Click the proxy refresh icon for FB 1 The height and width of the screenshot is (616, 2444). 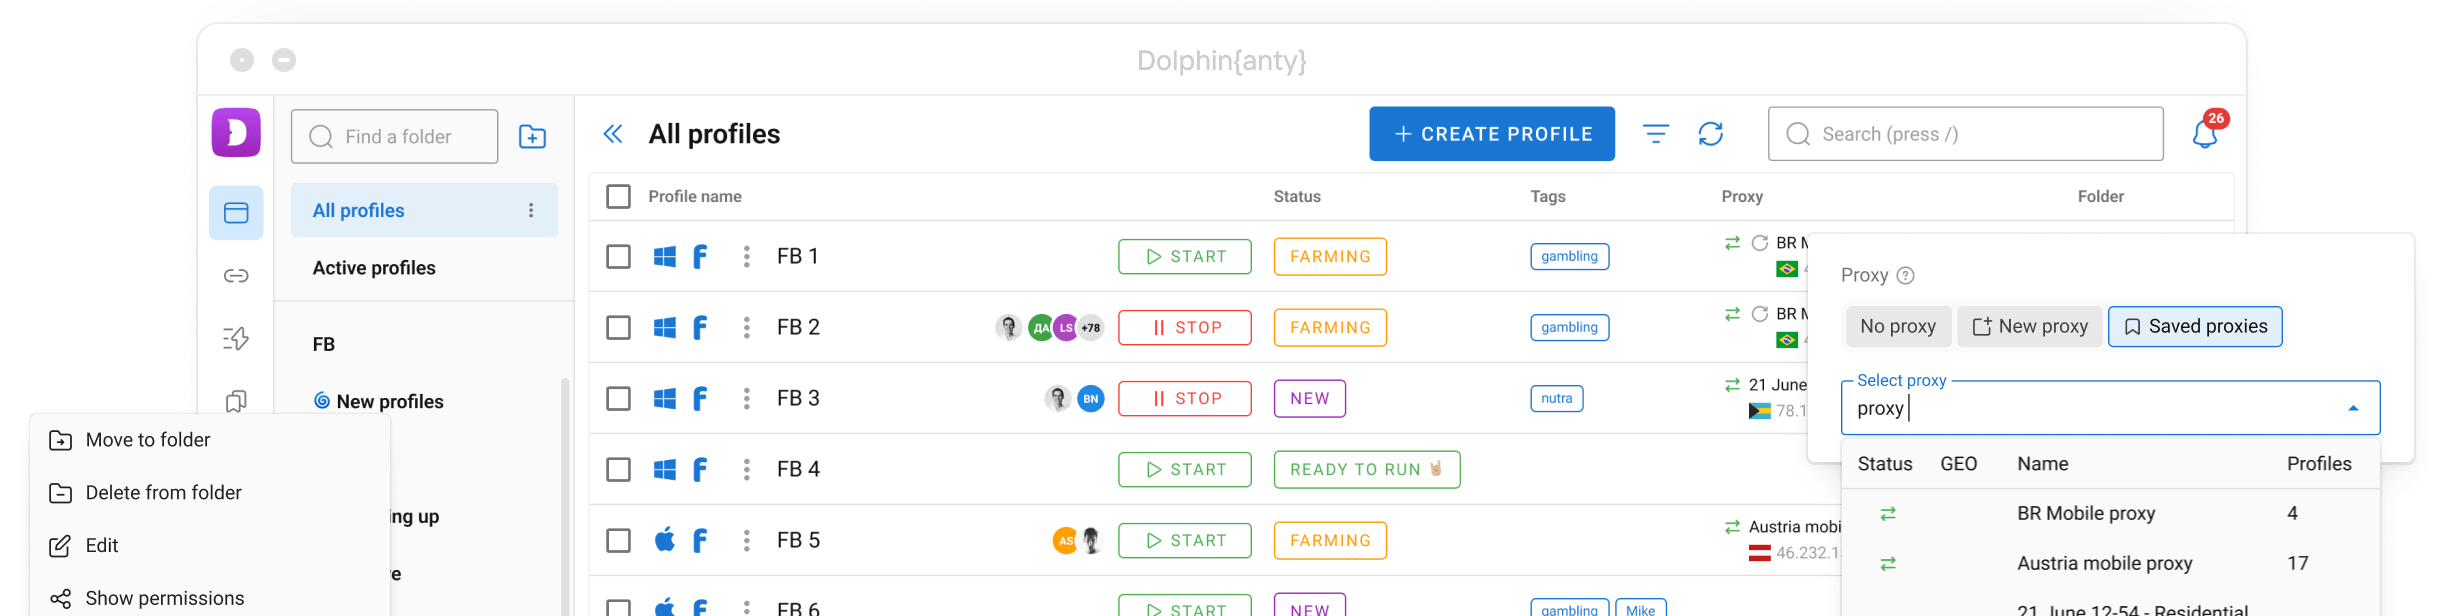(1760, 243)
